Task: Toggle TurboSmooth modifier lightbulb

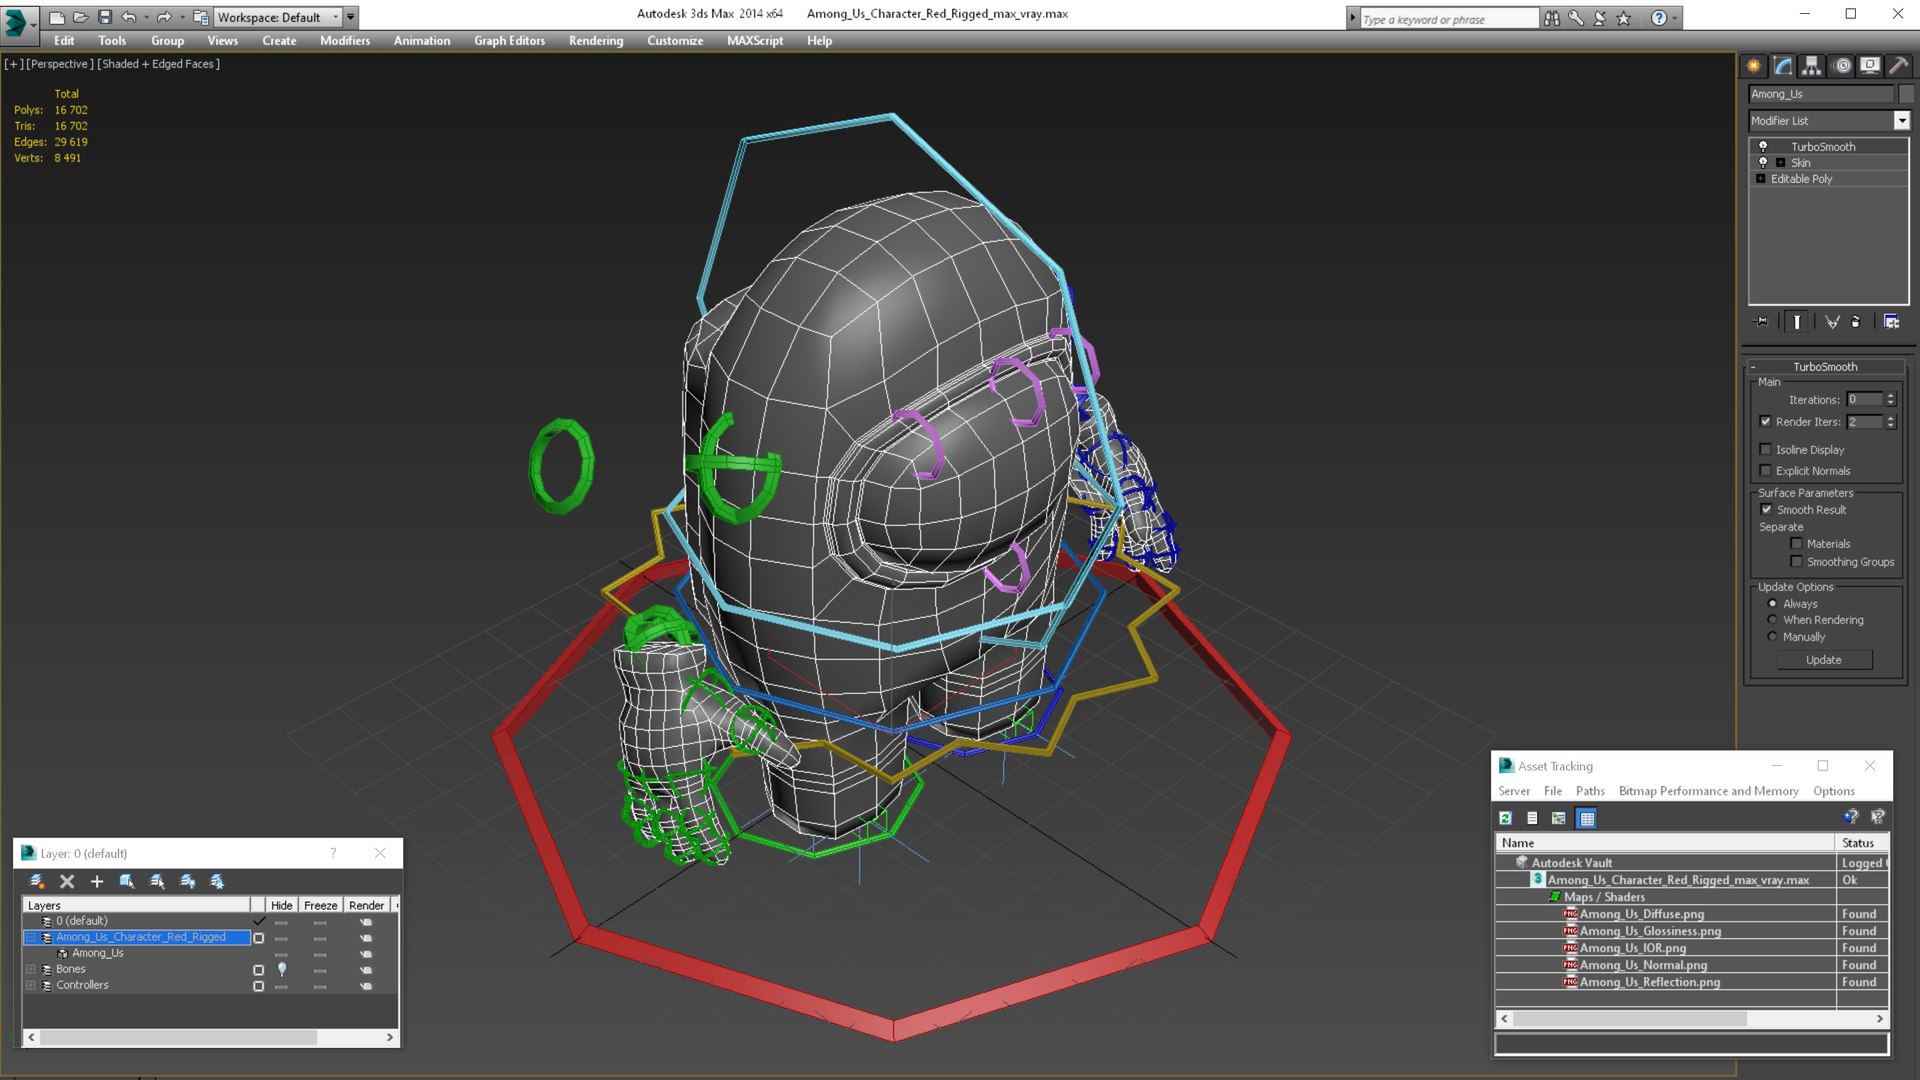Action: 1763,146
